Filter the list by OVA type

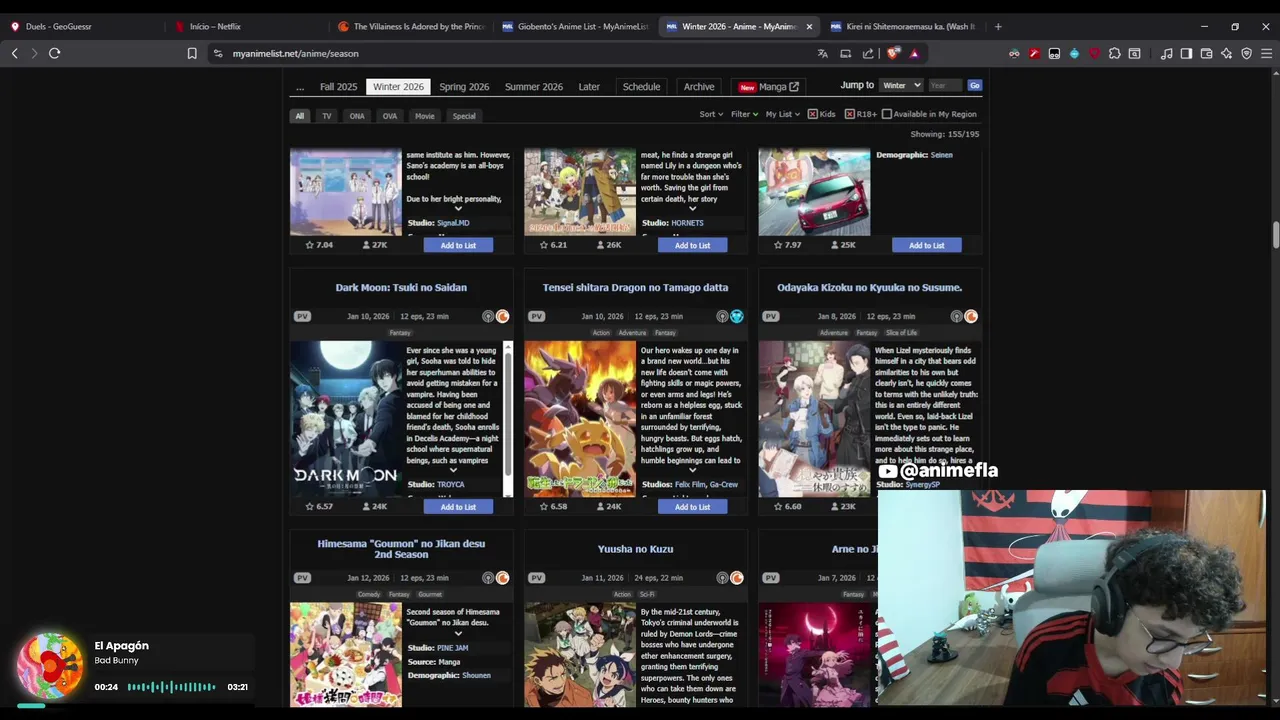click(390, 116)
